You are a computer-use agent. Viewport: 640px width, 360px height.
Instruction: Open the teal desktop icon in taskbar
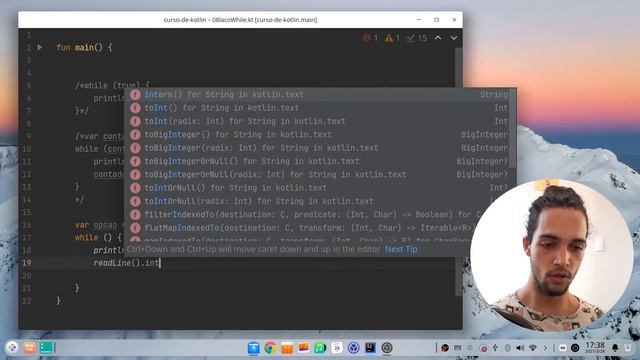[46, 348]
